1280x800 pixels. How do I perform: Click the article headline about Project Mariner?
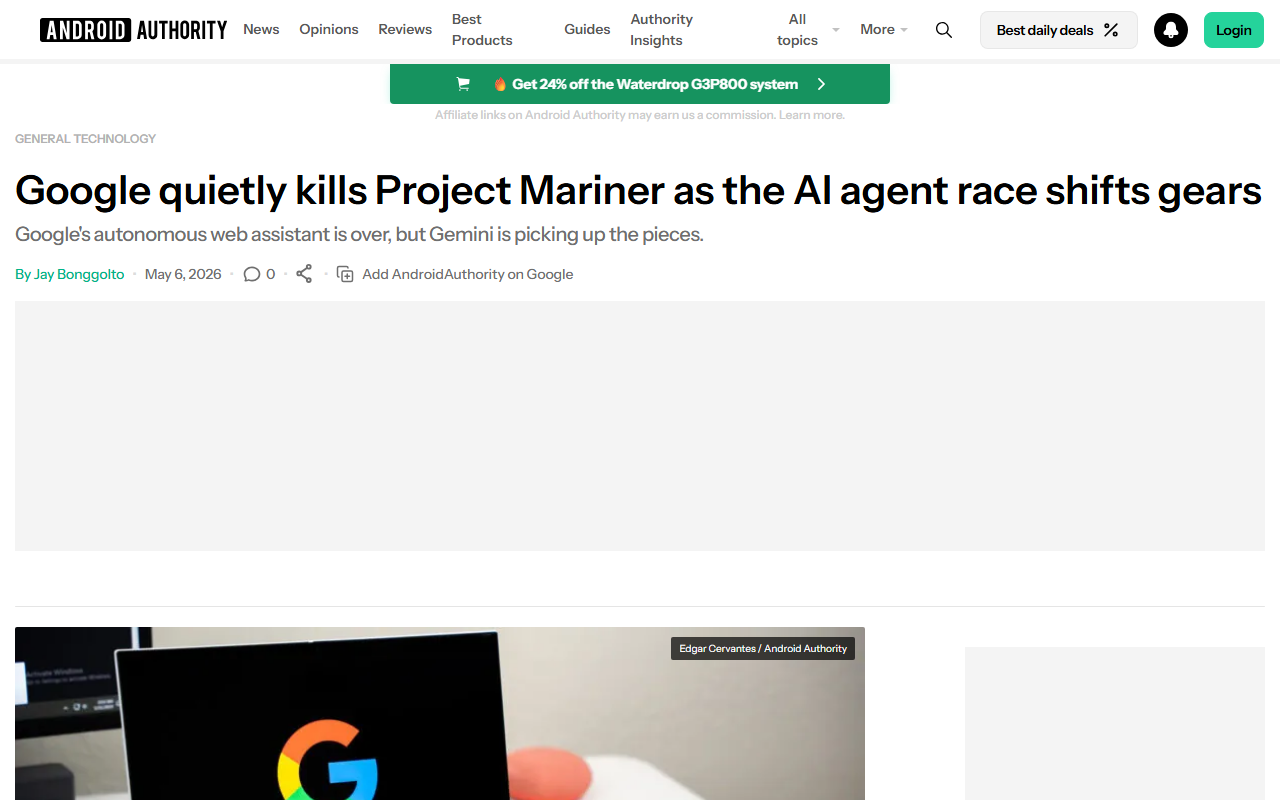pos(638,190)
